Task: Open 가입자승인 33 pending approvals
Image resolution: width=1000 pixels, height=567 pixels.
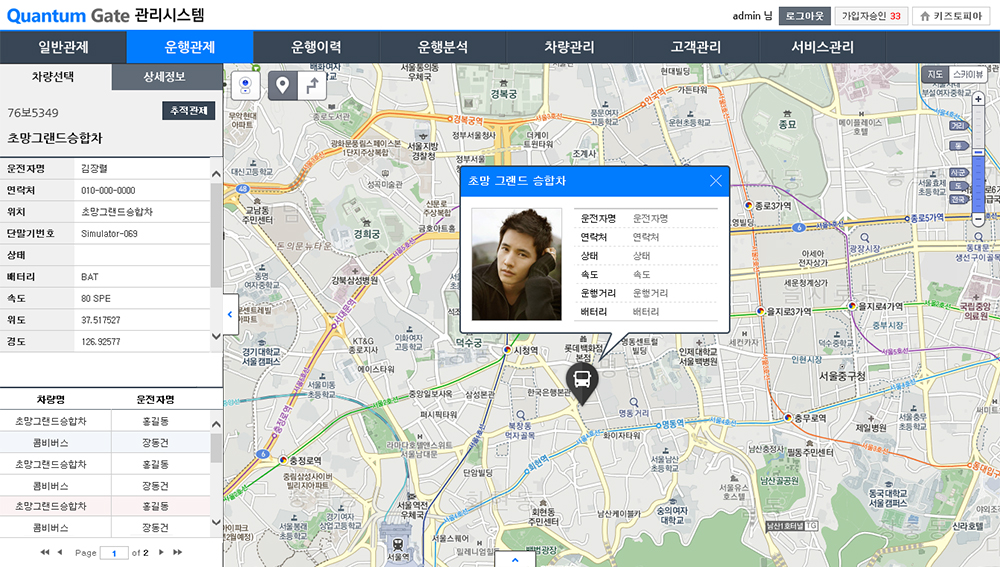Action: 871,16
